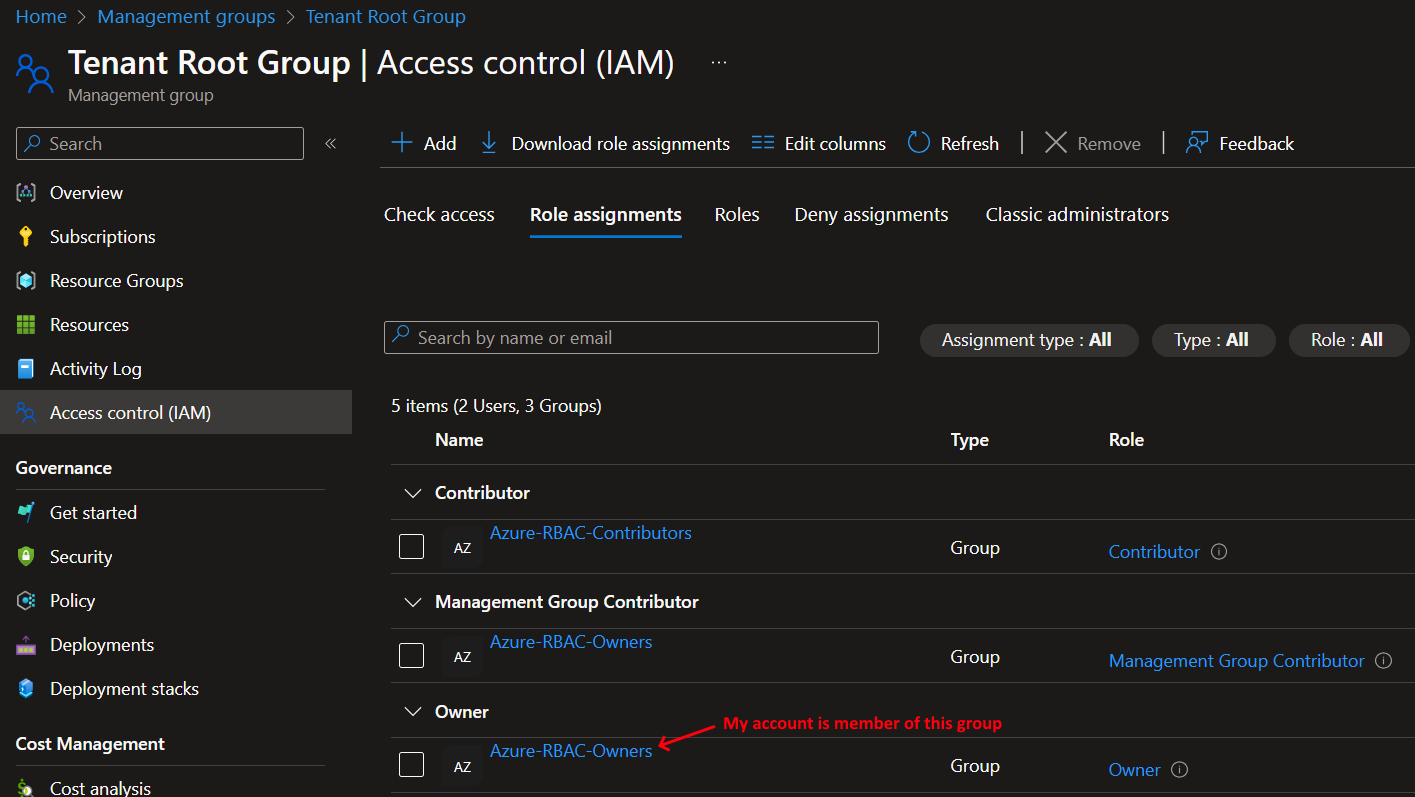Collapse the sidebar with double chevron
The image size is (1415, 797).
[331, 143]
